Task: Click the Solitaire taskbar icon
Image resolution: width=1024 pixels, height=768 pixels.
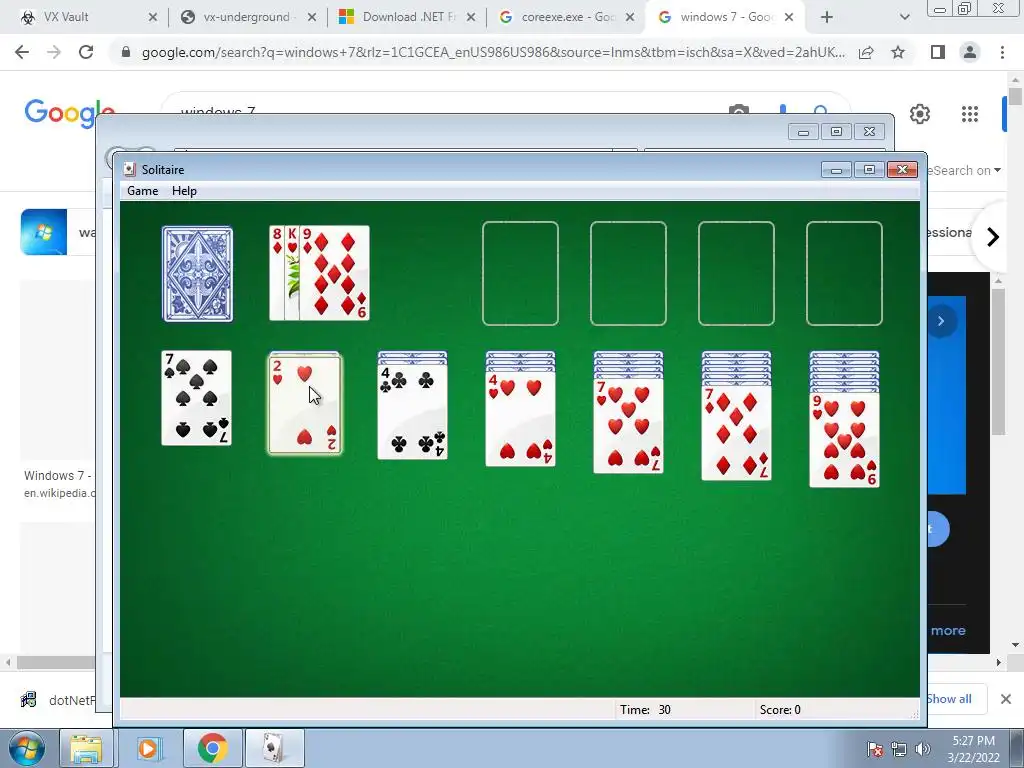Action: click(x=274, y=748)
